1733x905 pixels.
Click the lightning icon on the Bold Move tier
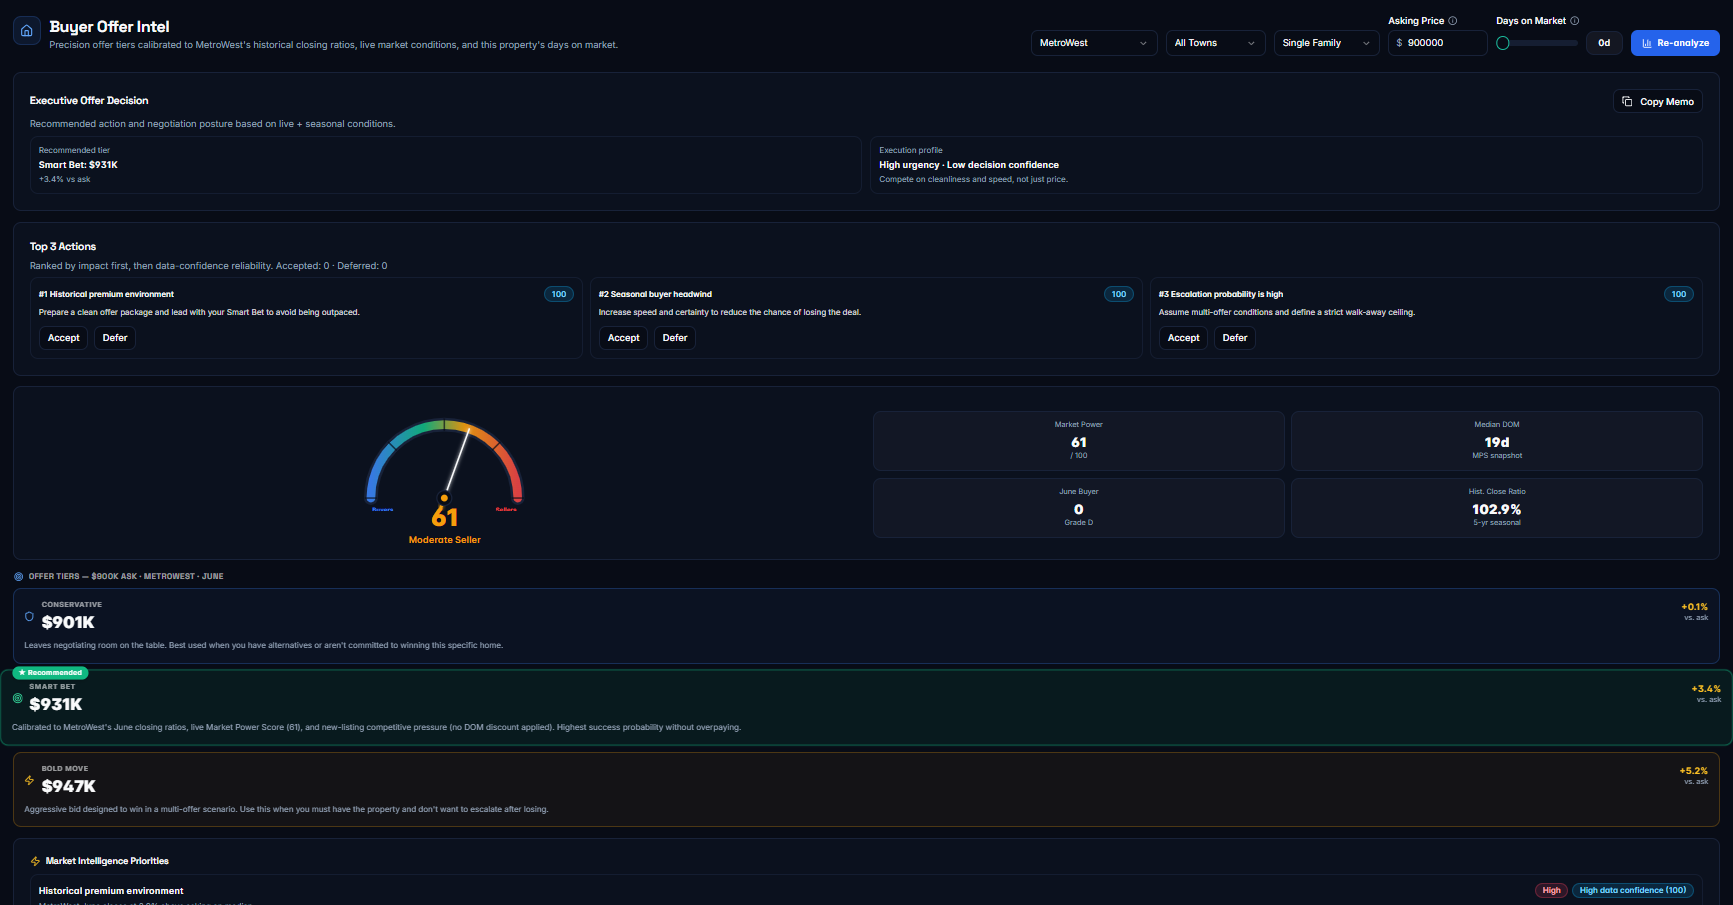(x=29, y=780)
